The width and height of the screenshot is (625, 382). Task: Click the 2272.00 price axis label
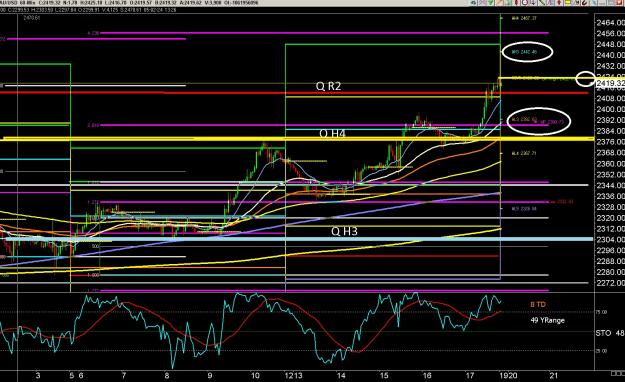610,283
